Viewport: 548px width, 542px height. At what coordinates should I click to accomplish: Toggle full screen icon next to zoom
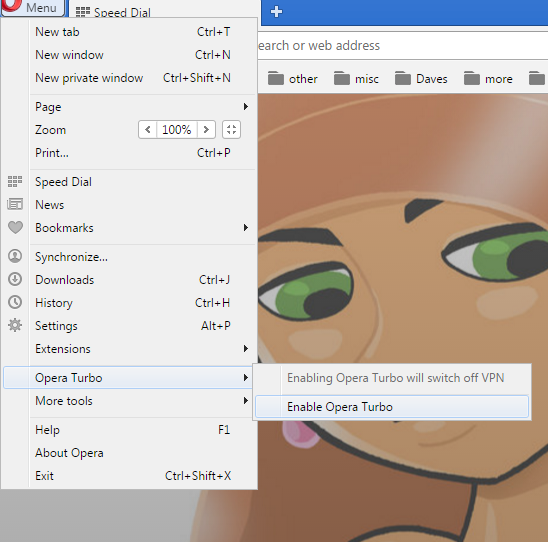point(231,130)
